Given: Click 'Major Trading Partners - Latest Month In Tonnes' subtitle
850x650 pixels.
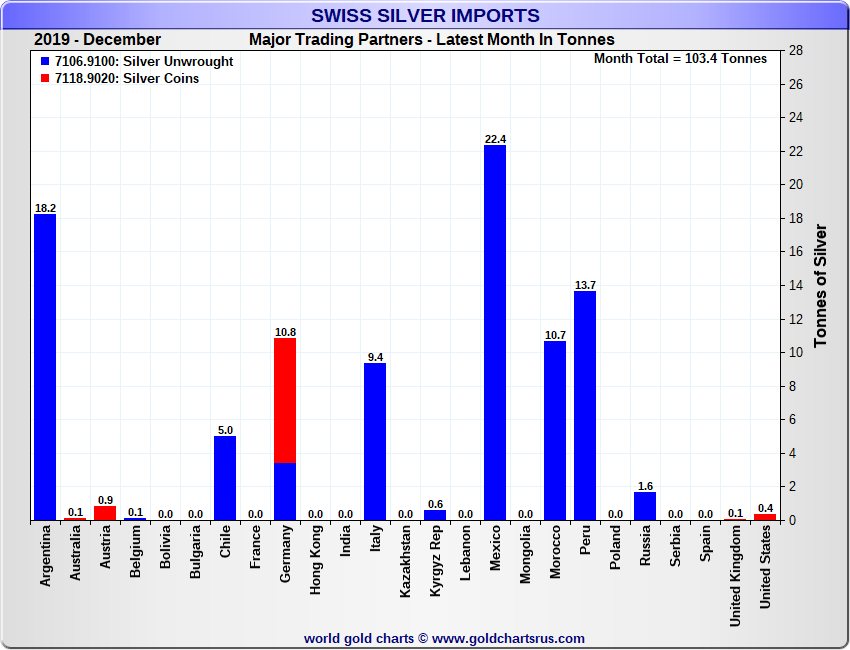Looking at the screenshot, I should point(432,40).
